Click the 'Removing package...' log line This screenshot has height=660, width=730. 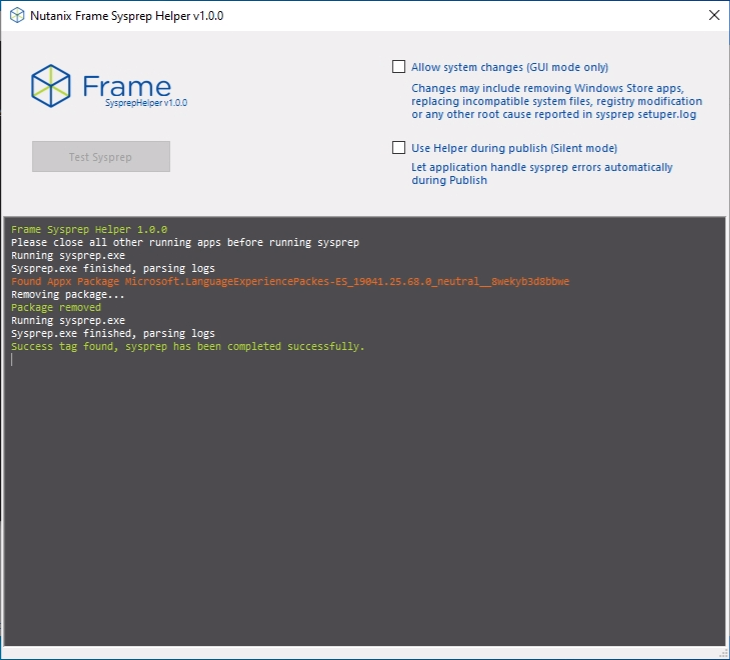click(68, 295)
